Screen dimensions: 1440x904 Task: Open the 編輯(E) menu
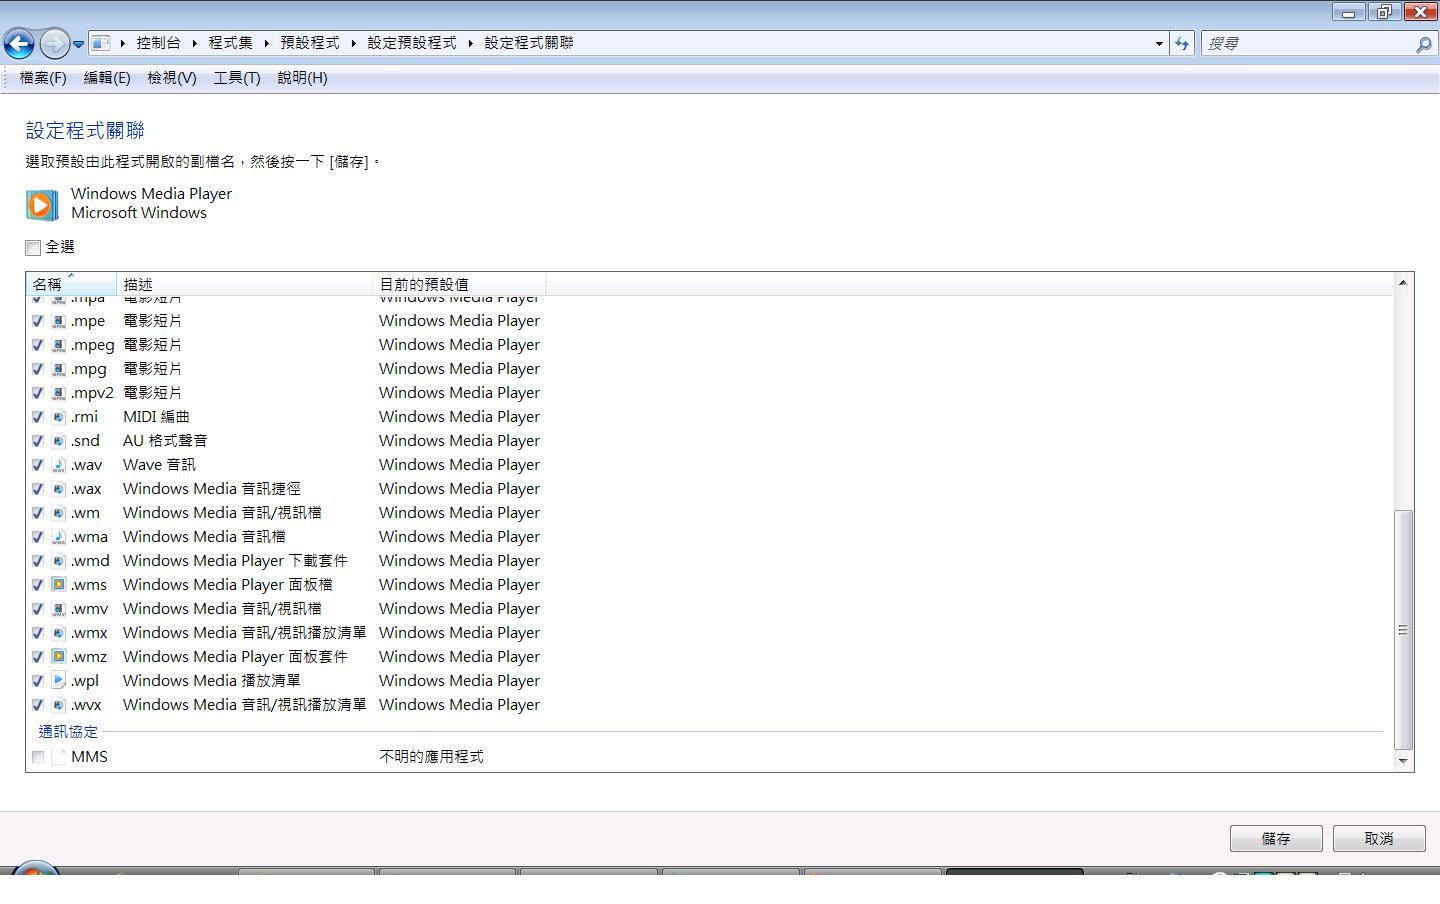tap(107, 78)
